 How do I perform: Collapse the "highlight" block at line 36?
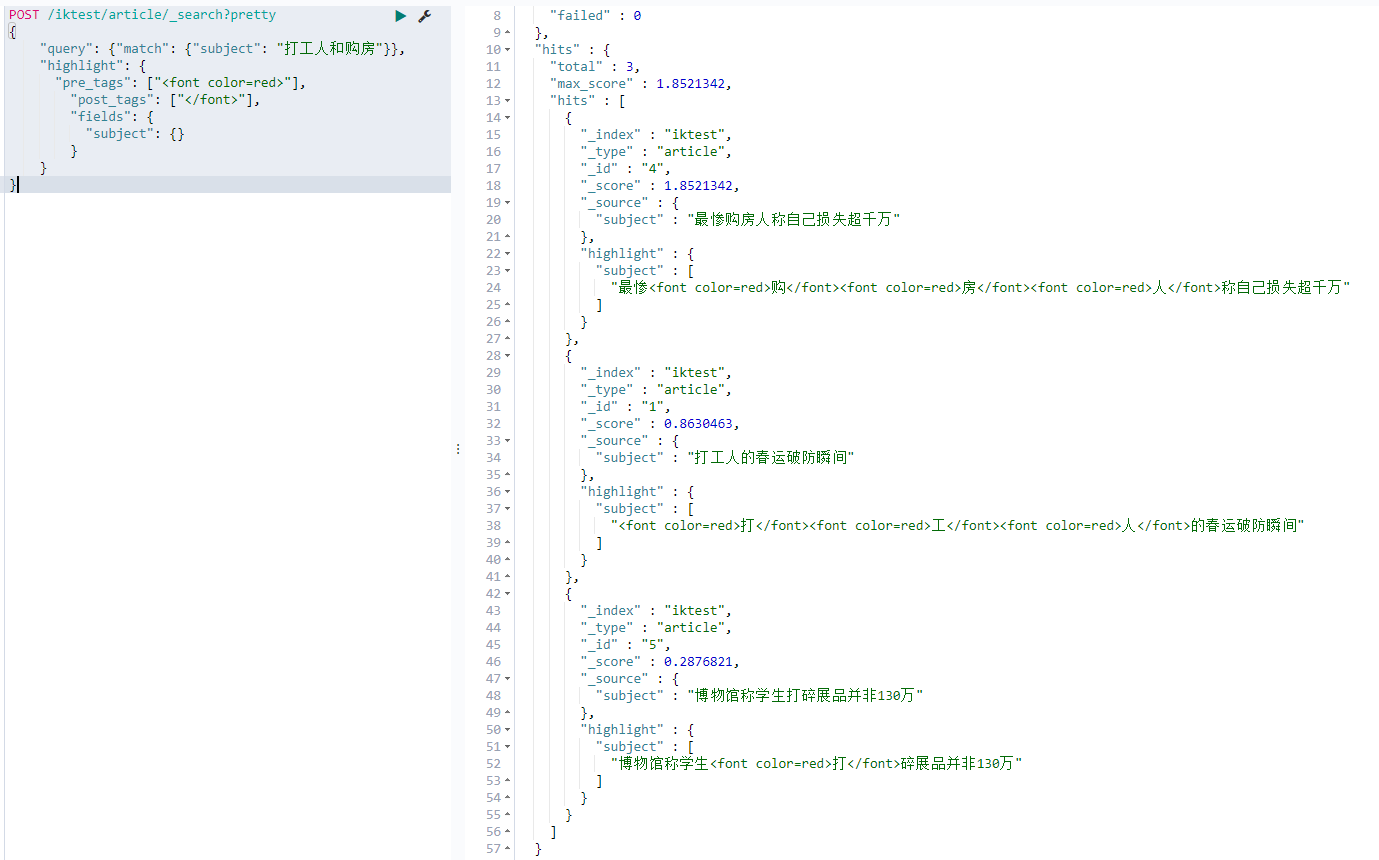point(507,492)
